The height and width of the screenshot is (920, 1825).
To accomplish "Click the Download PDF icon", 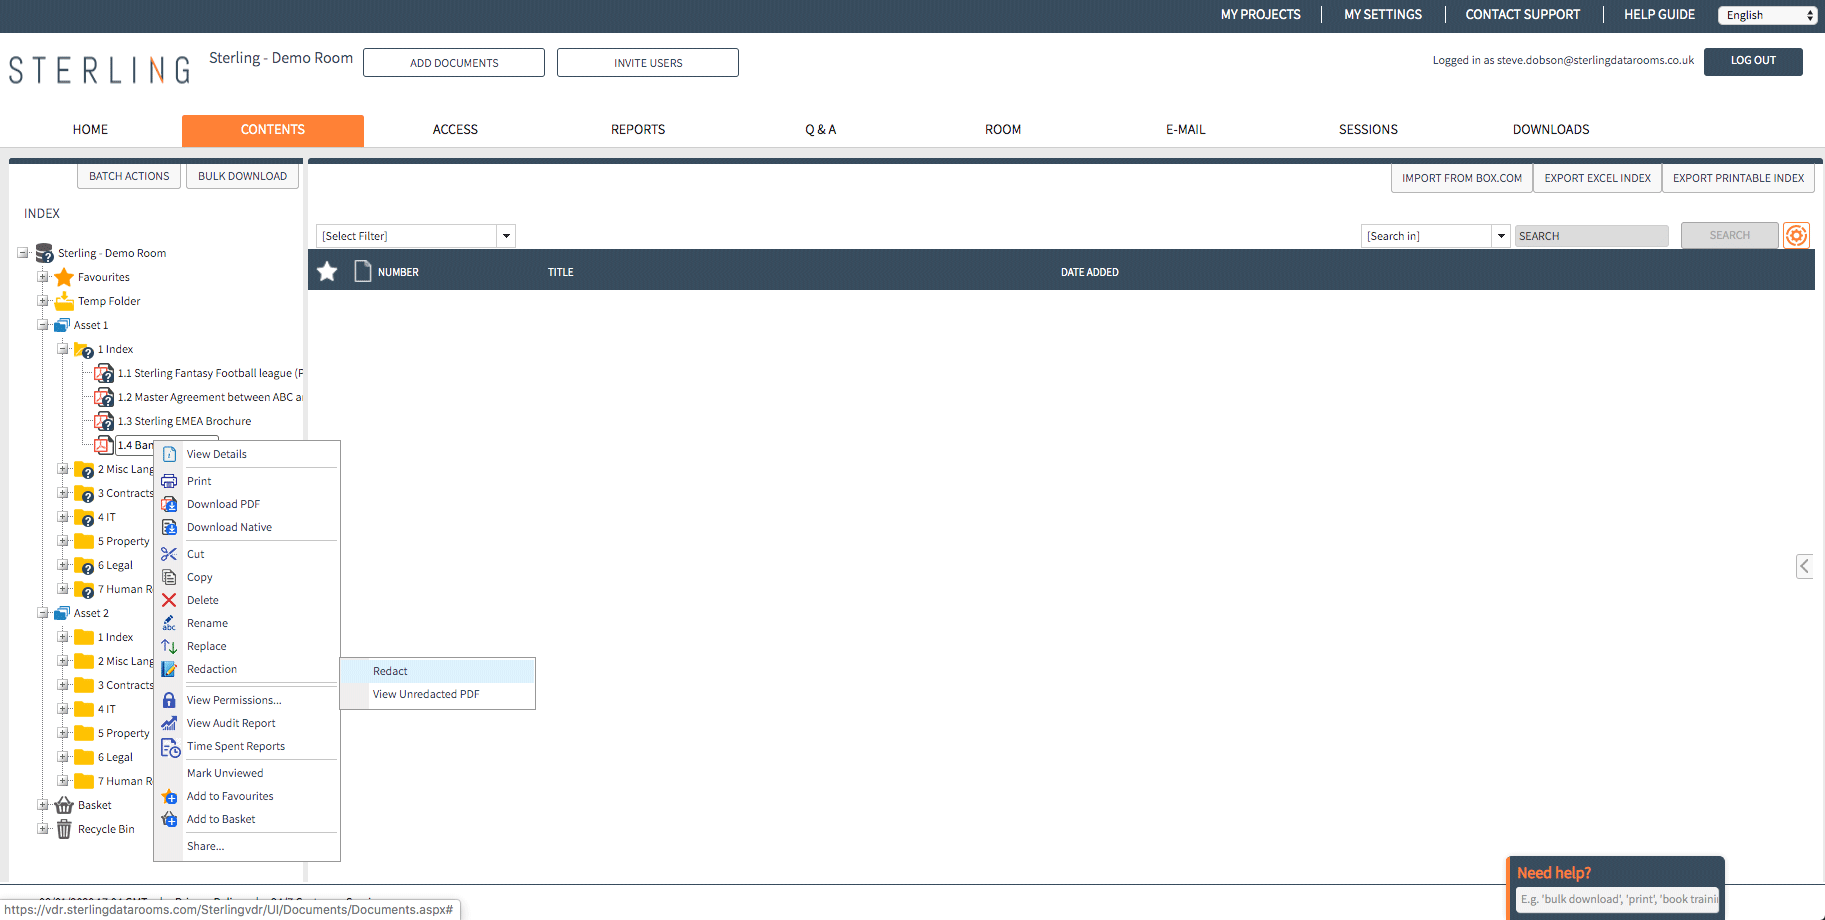I will pos(169,504).
